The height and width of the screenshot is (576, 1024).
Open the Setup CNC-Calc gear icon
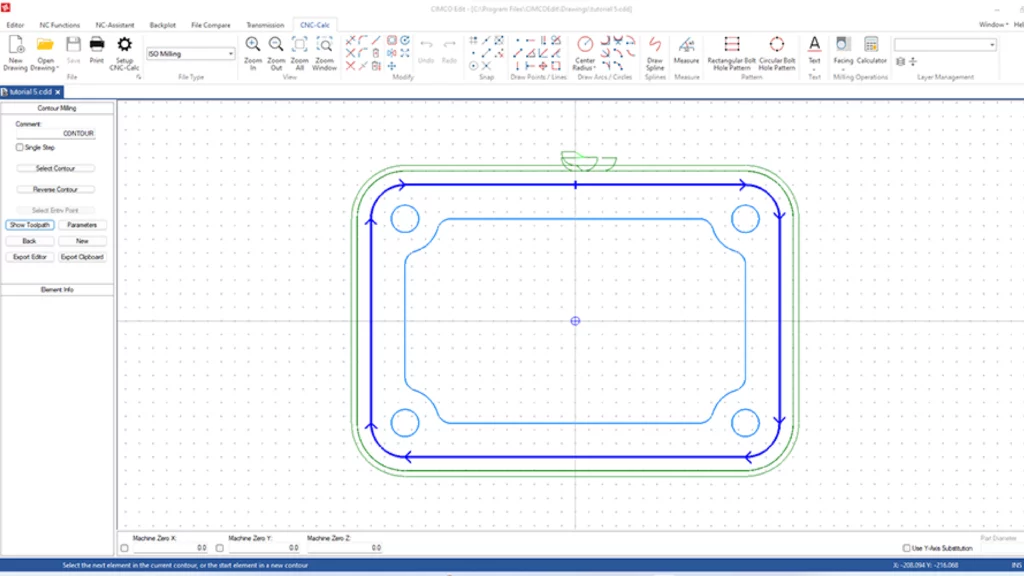[x=124, y=45]
